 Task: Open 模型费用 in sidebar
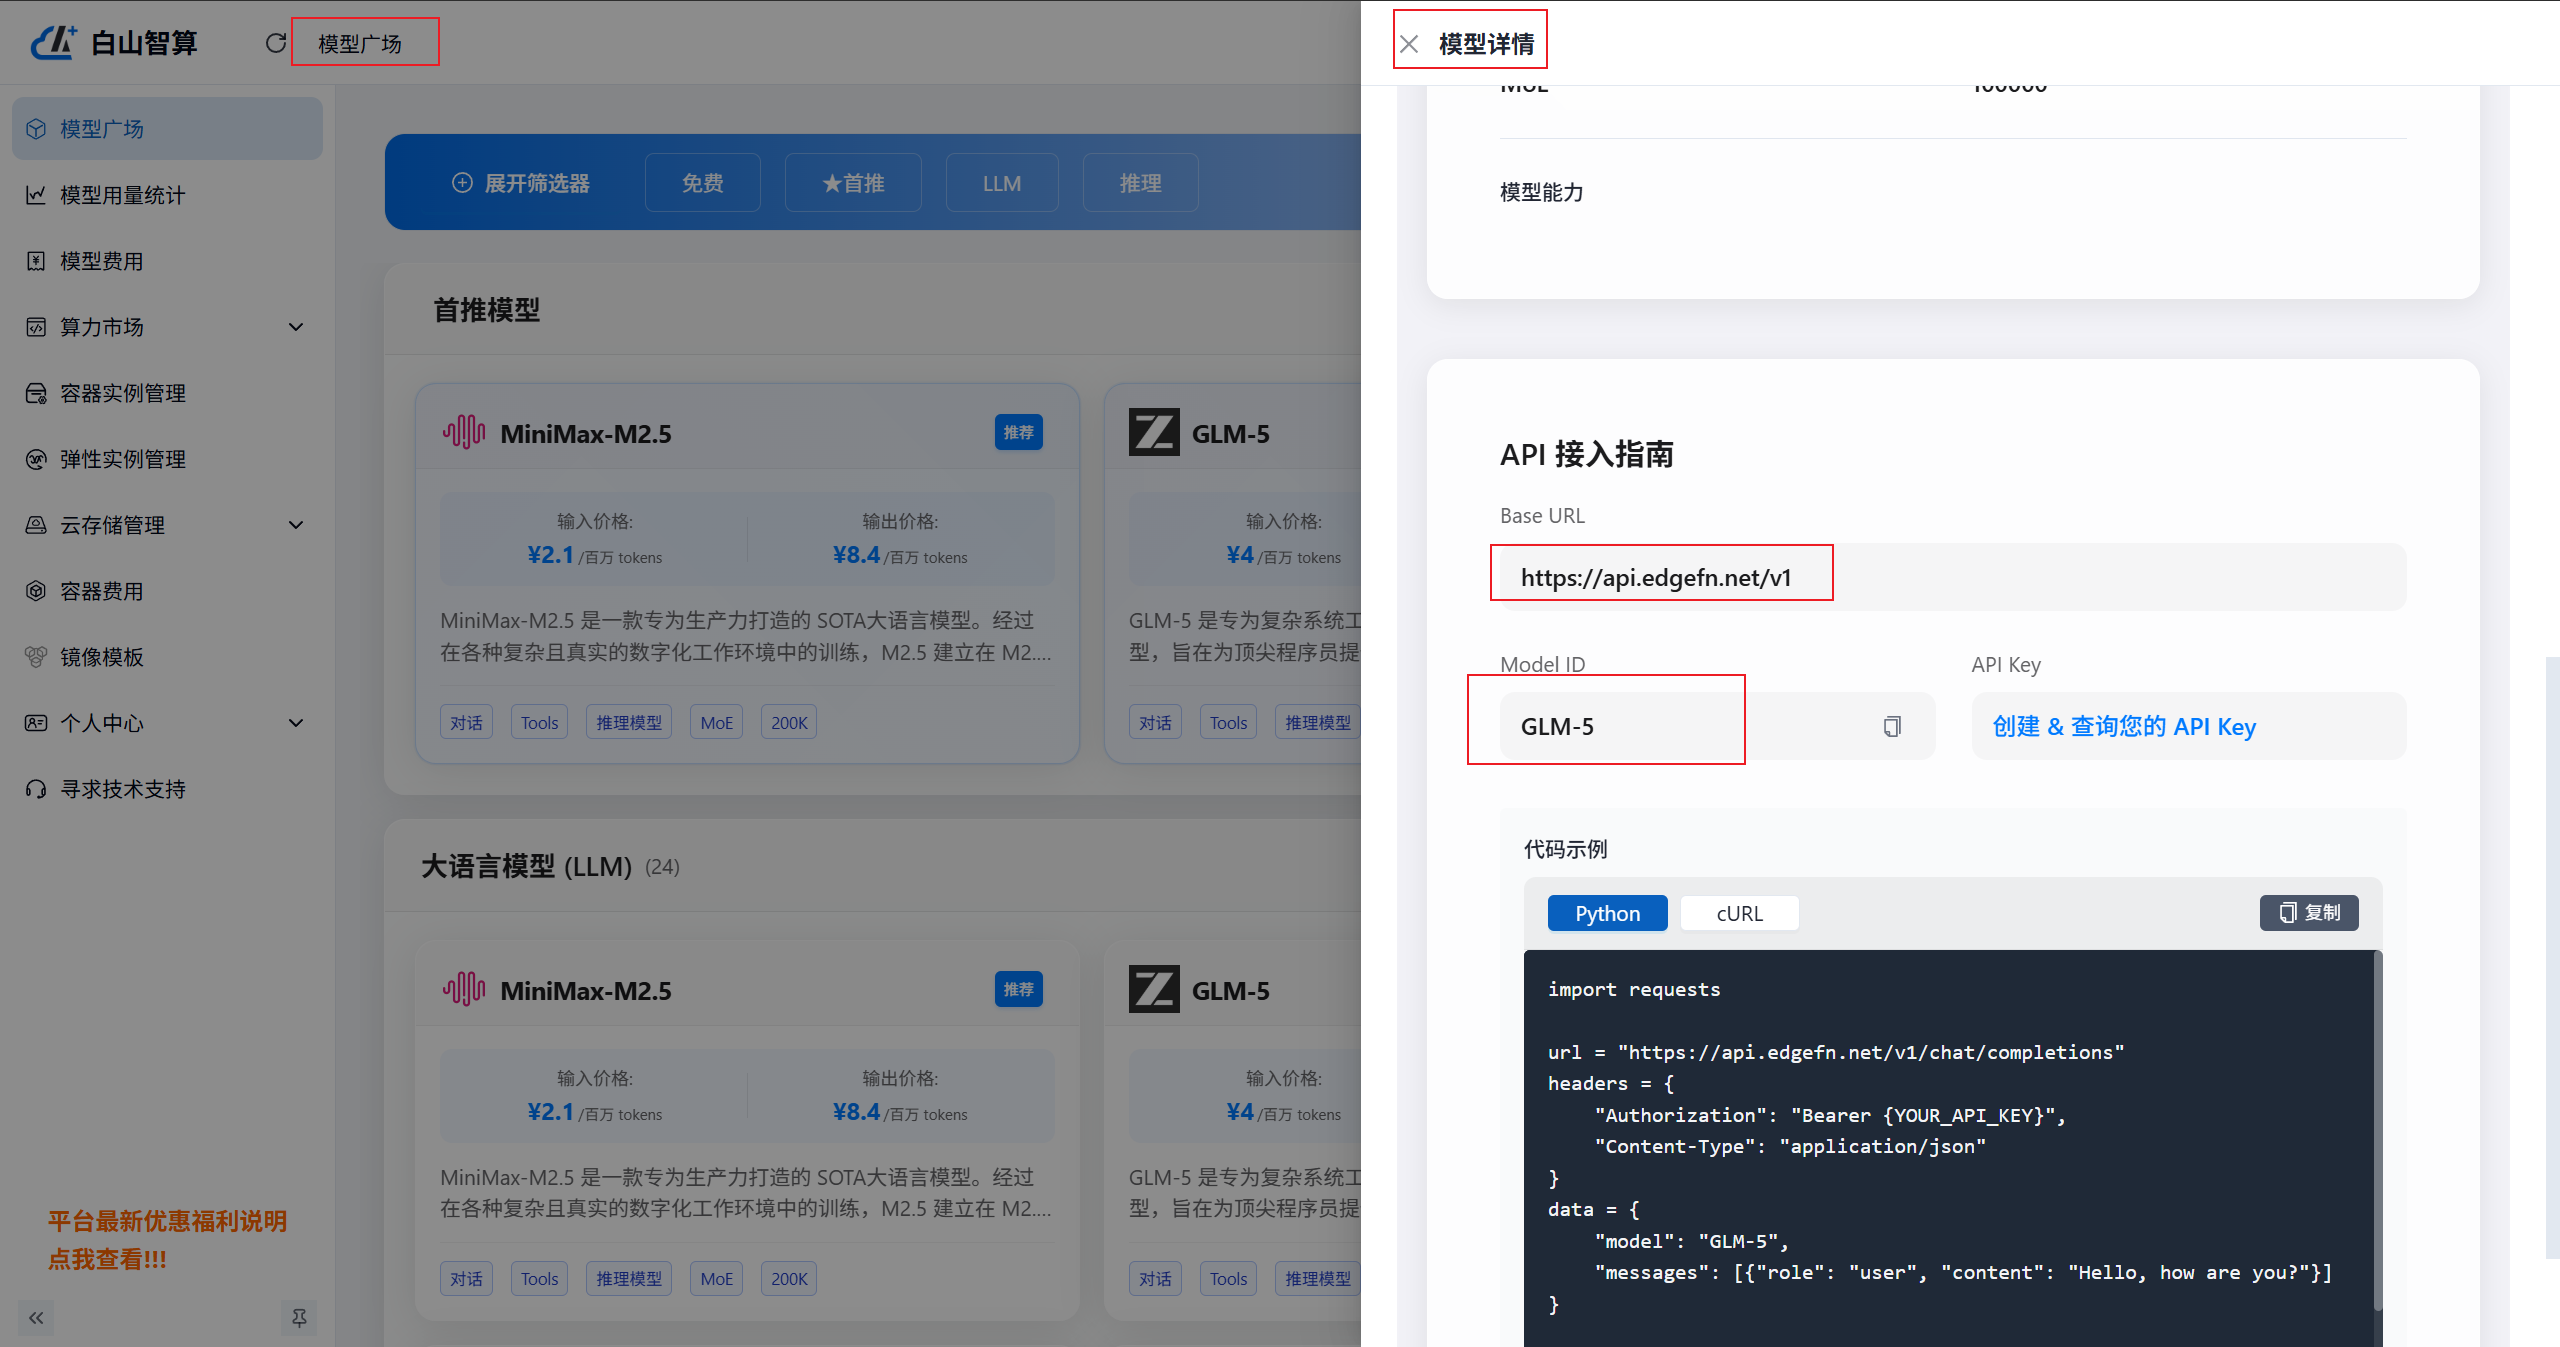[167, 261]
